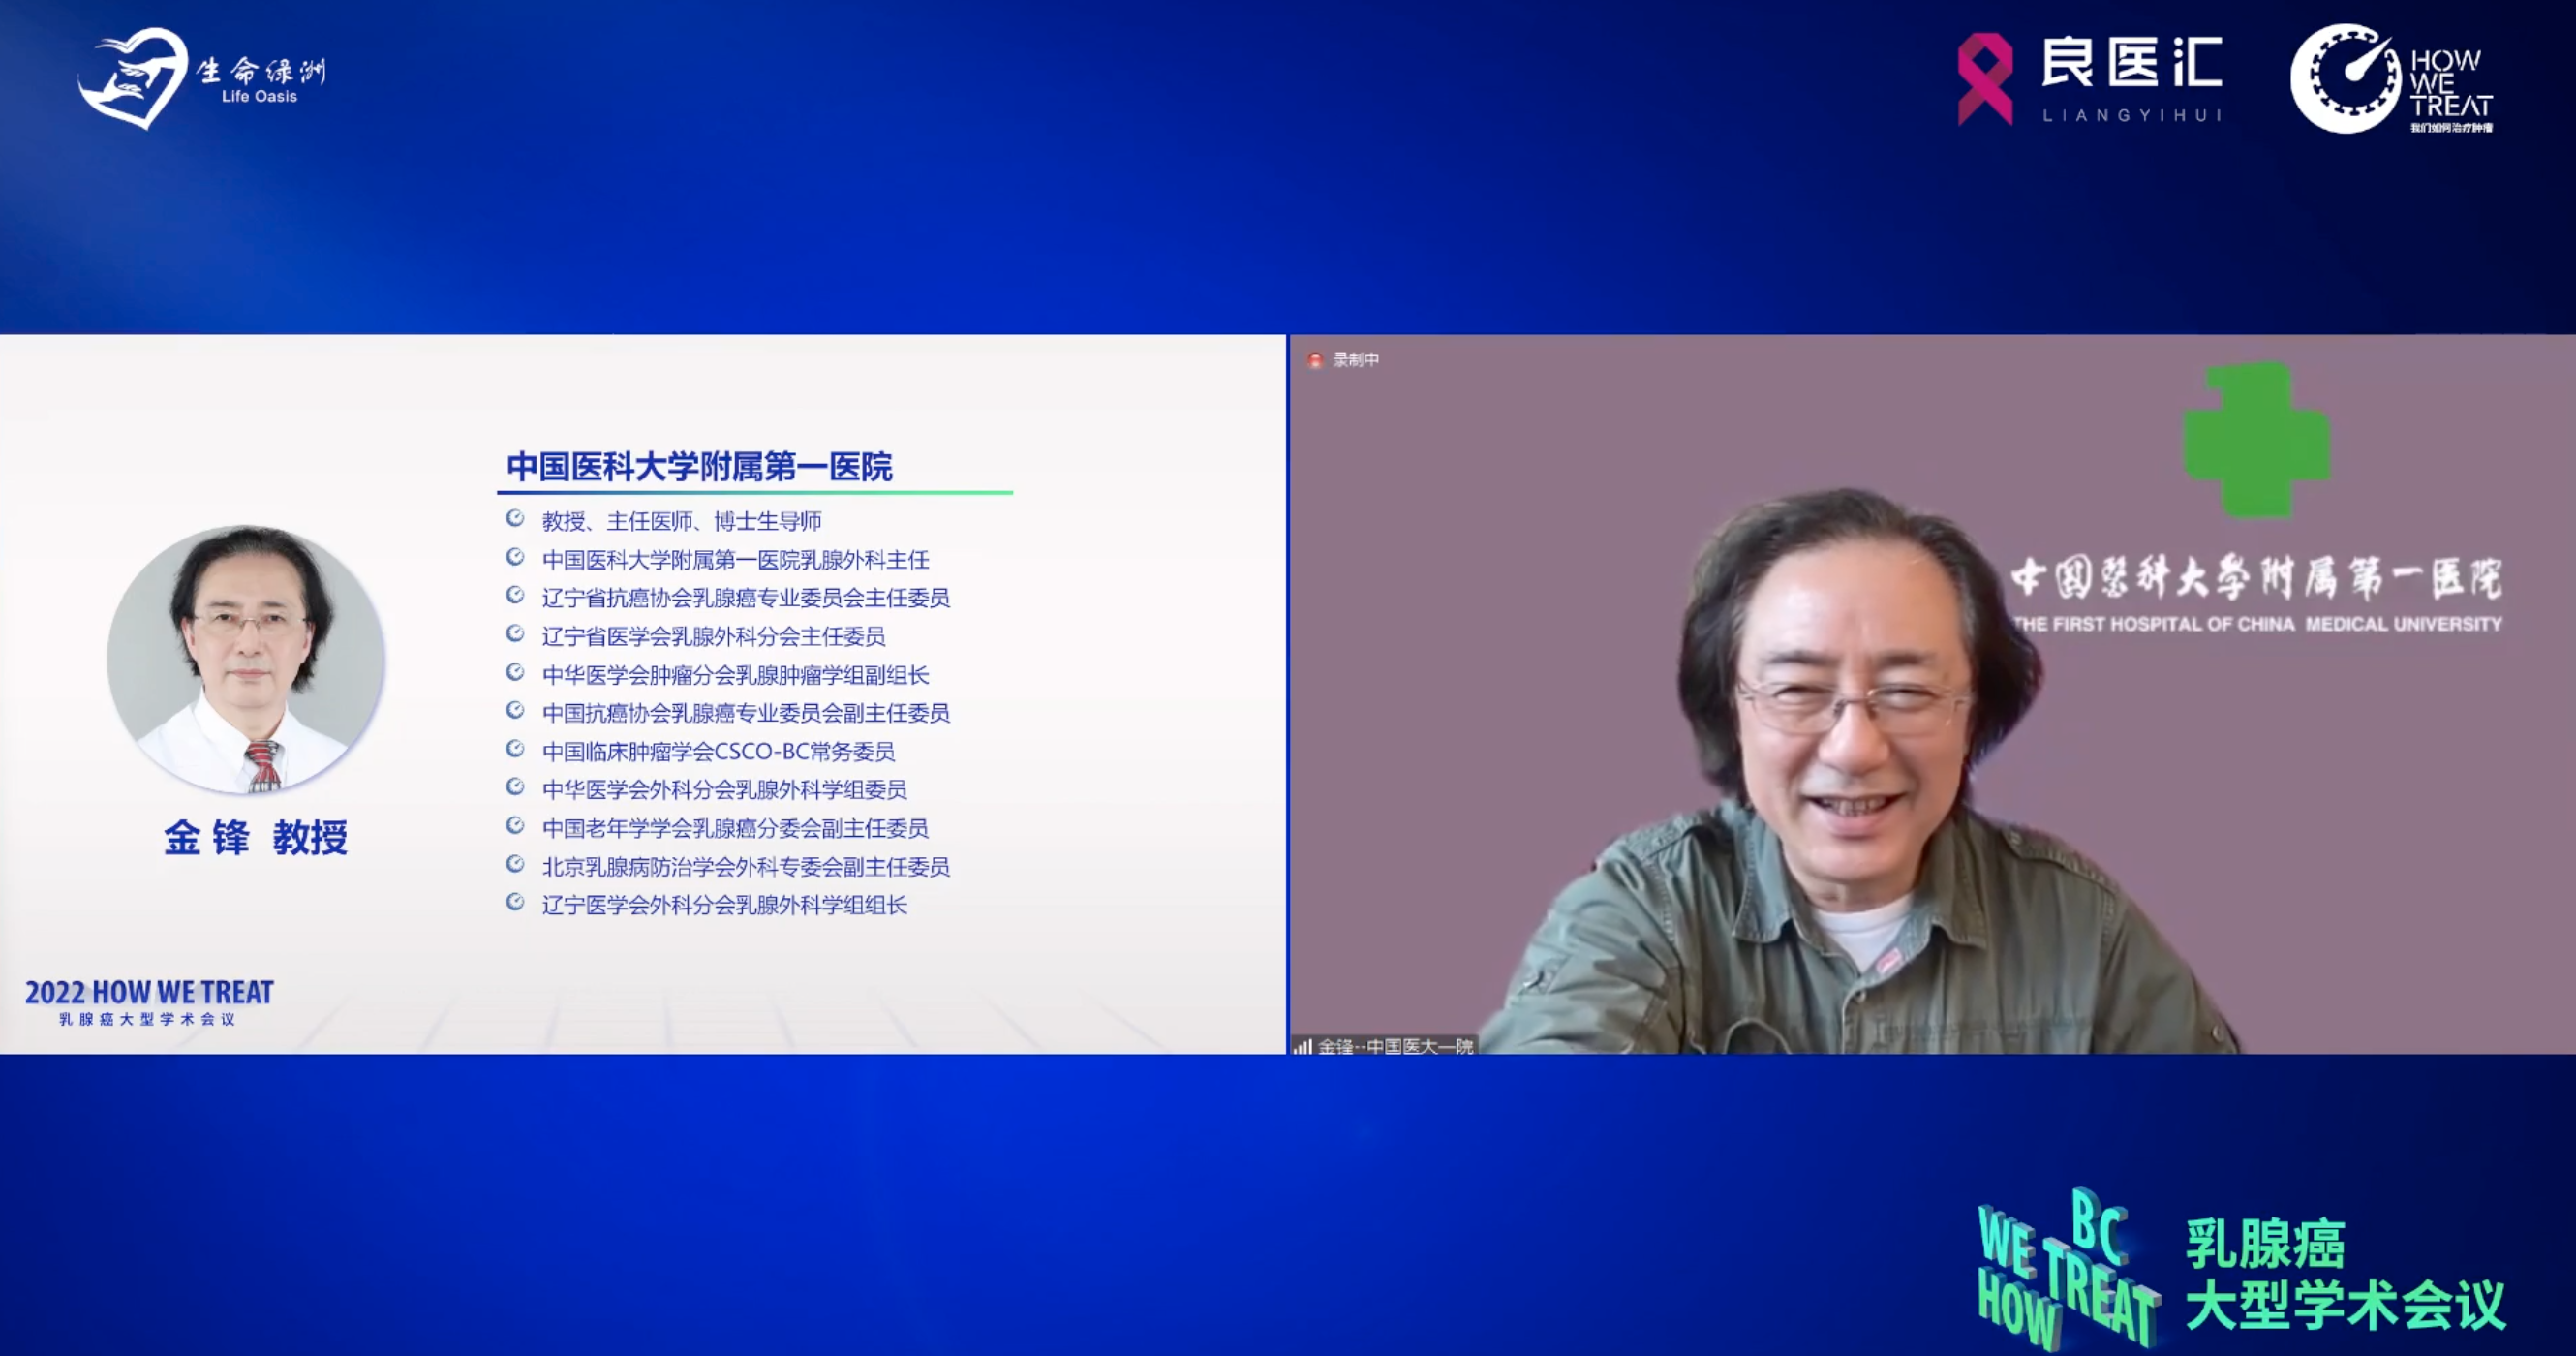This screenshot has height=1356, width=2576.
Task: Click the 中国医科大学附属第一医院 slide heading
Action: (699, 467)
